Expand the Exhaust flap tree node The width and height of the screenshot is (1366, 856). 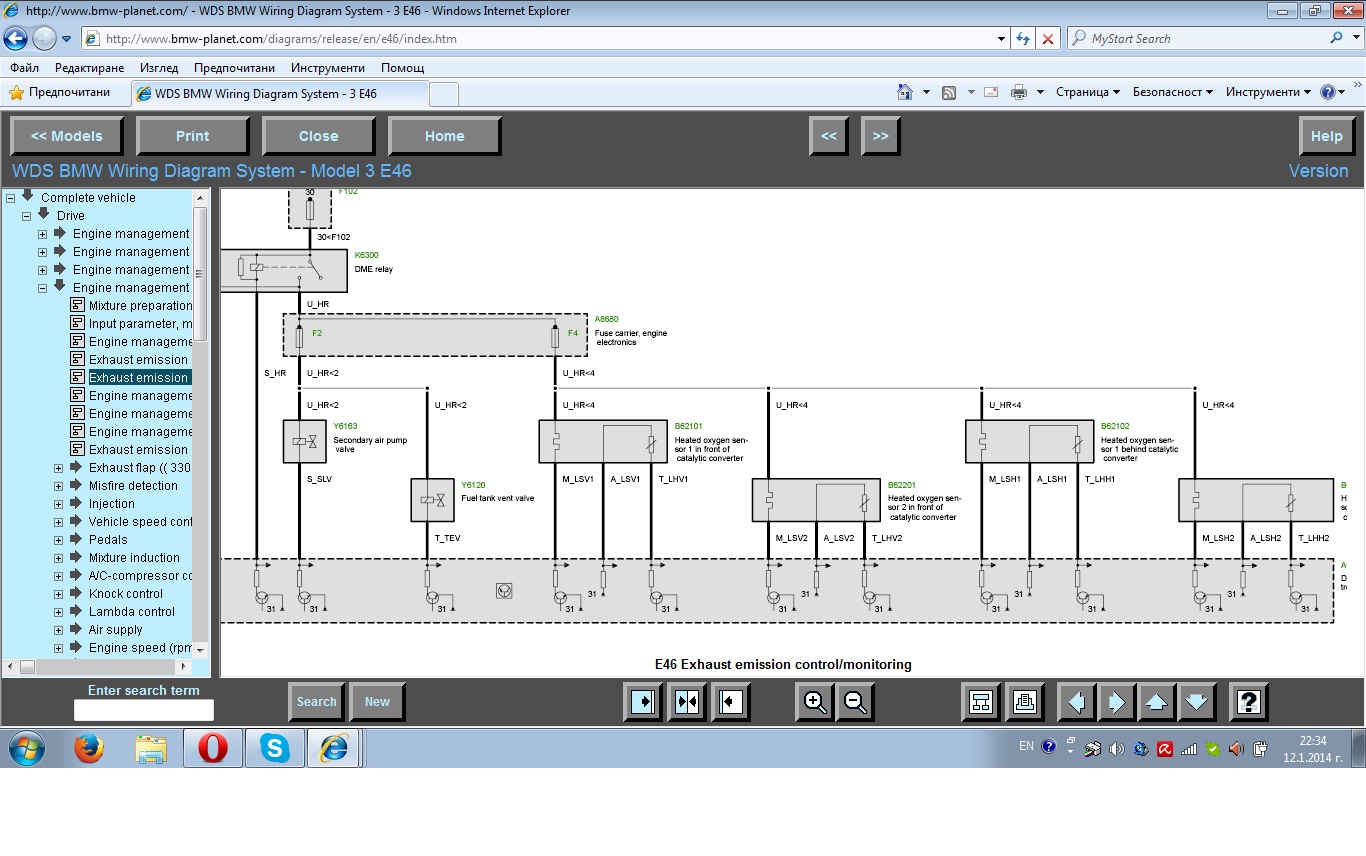click(x=59, y=468)
